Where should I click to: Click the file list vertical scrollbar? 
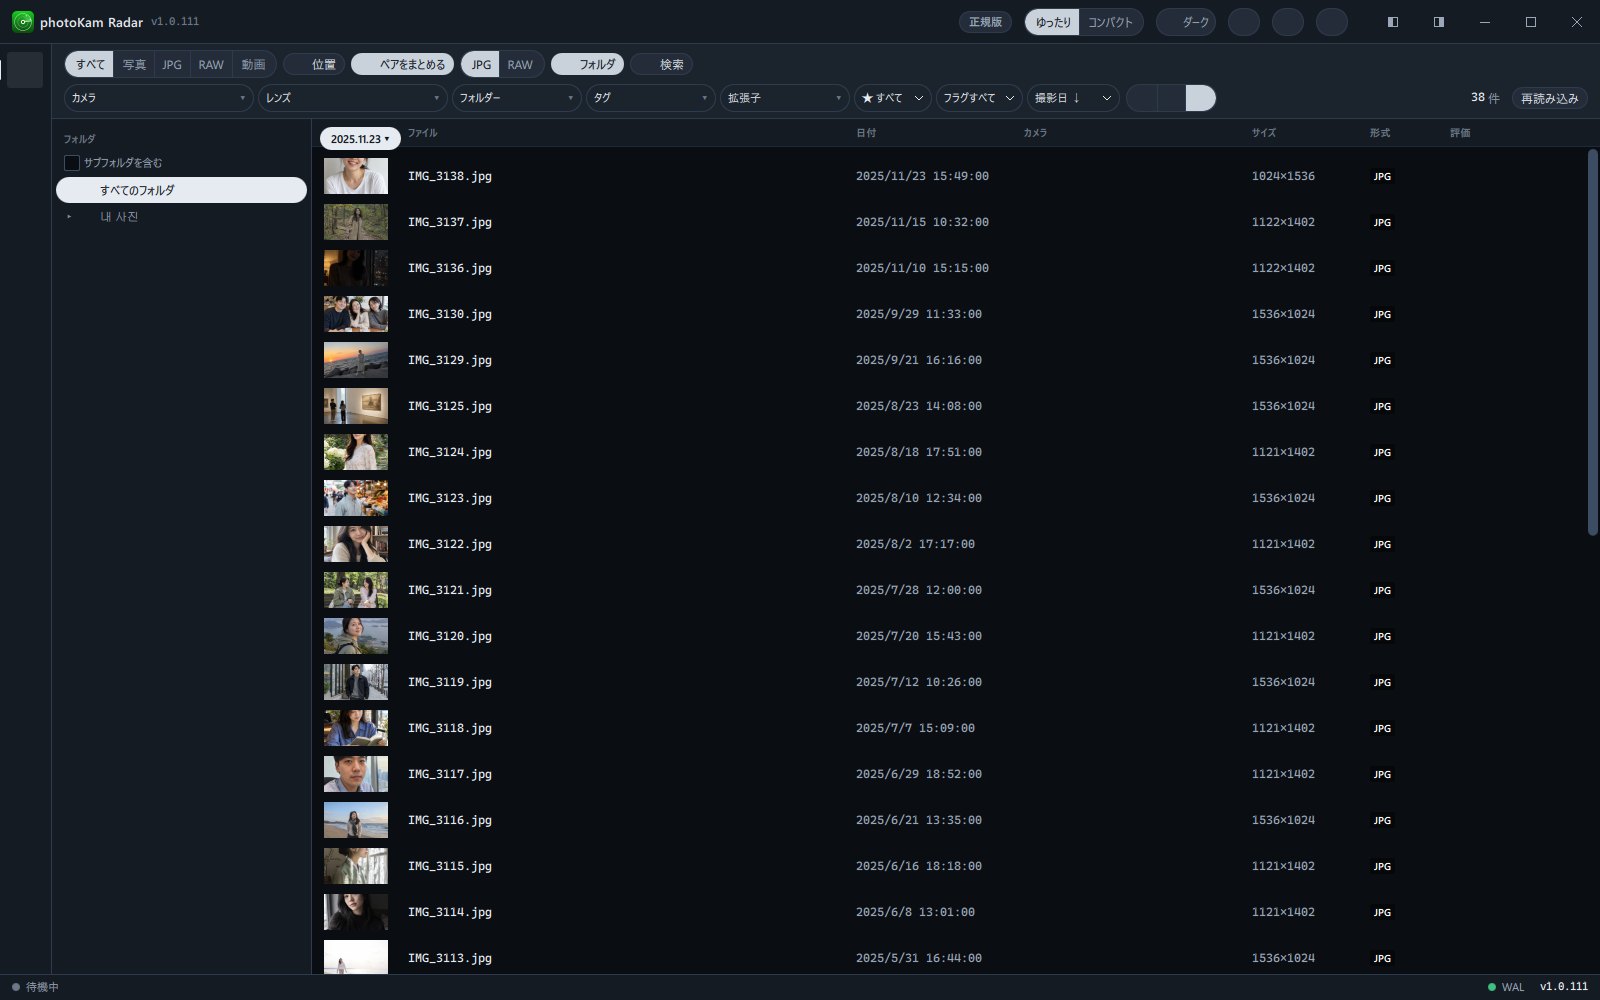[x=1593, y=342]
